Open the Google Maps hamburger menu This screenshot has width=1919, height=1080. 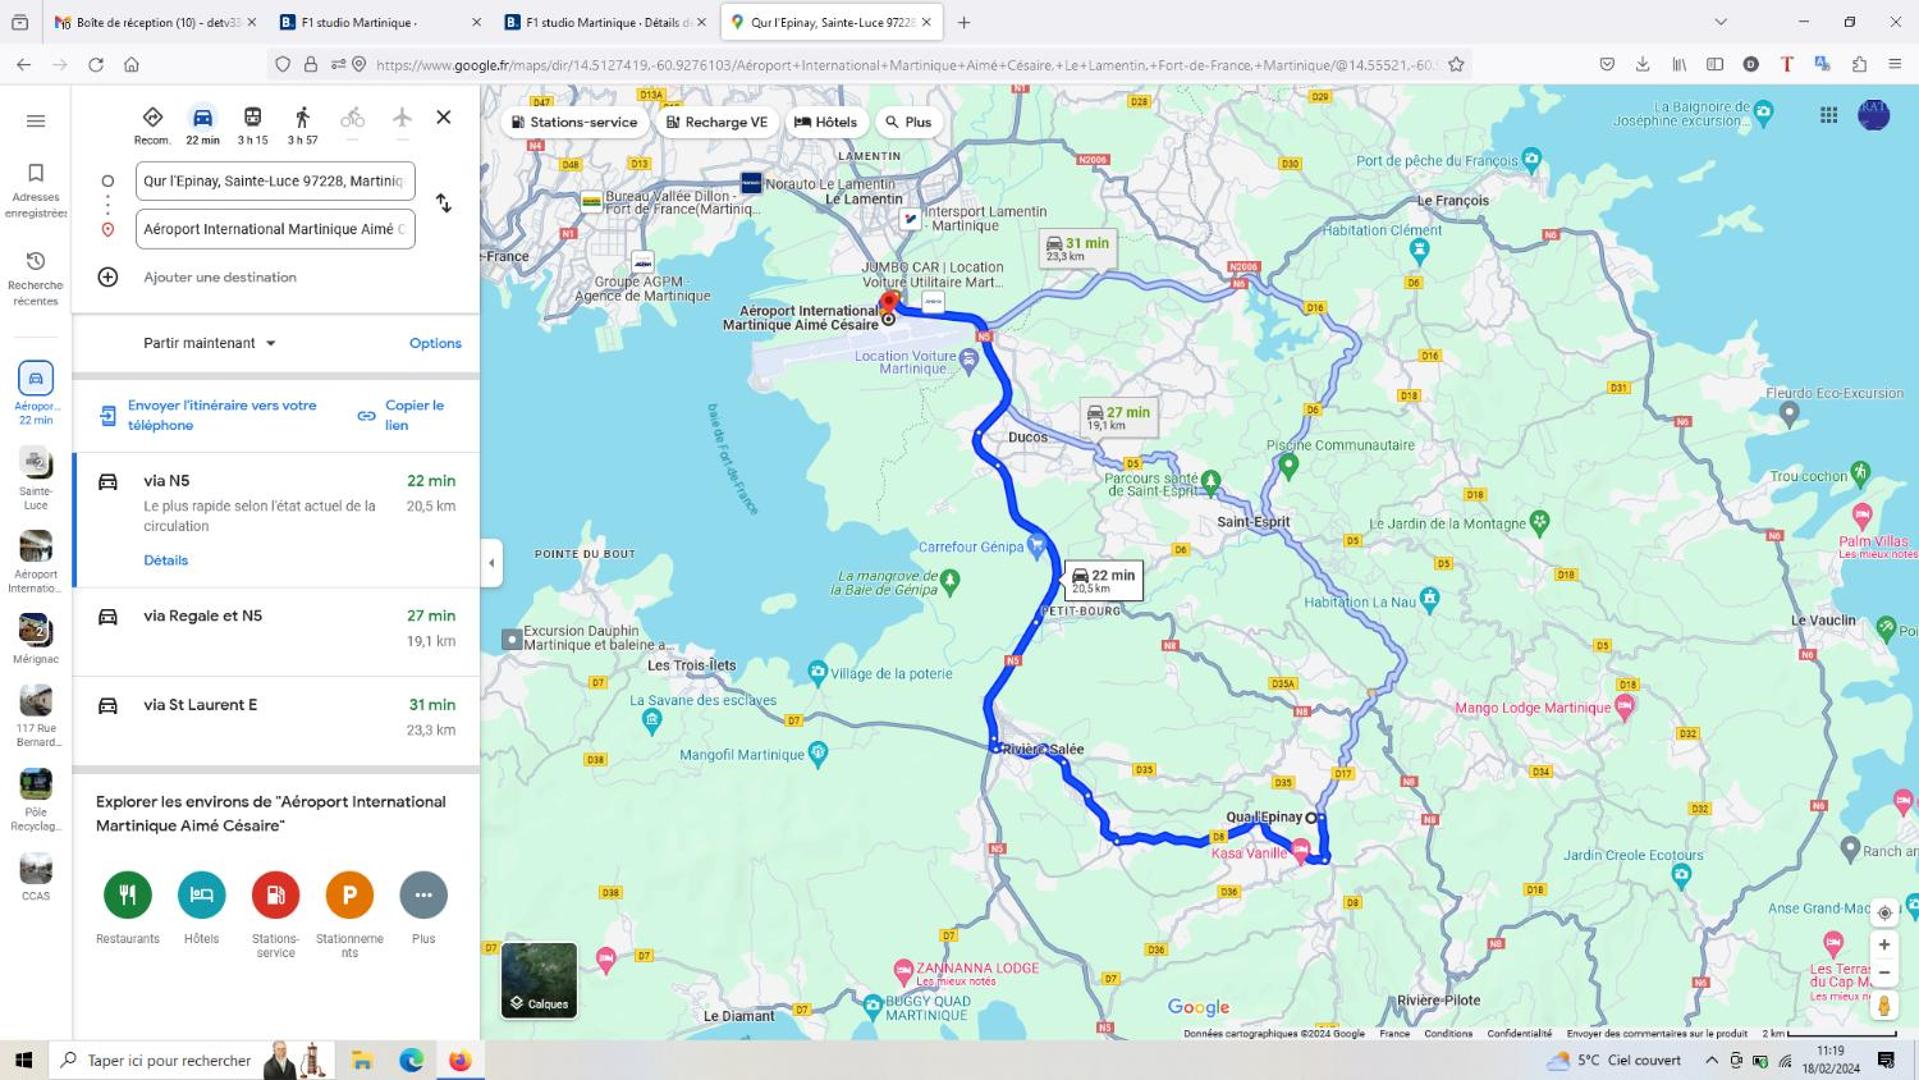click(36, 121)
